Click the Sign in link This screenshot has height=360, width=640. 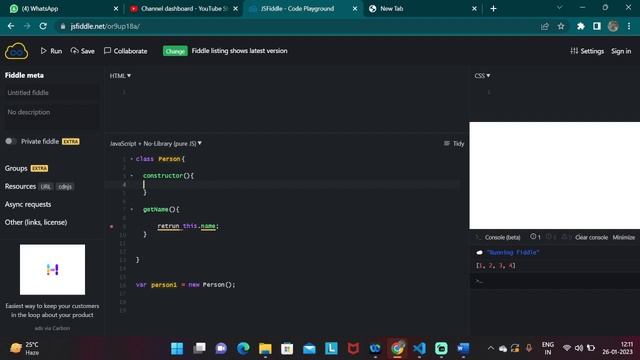tap(621, 51)
